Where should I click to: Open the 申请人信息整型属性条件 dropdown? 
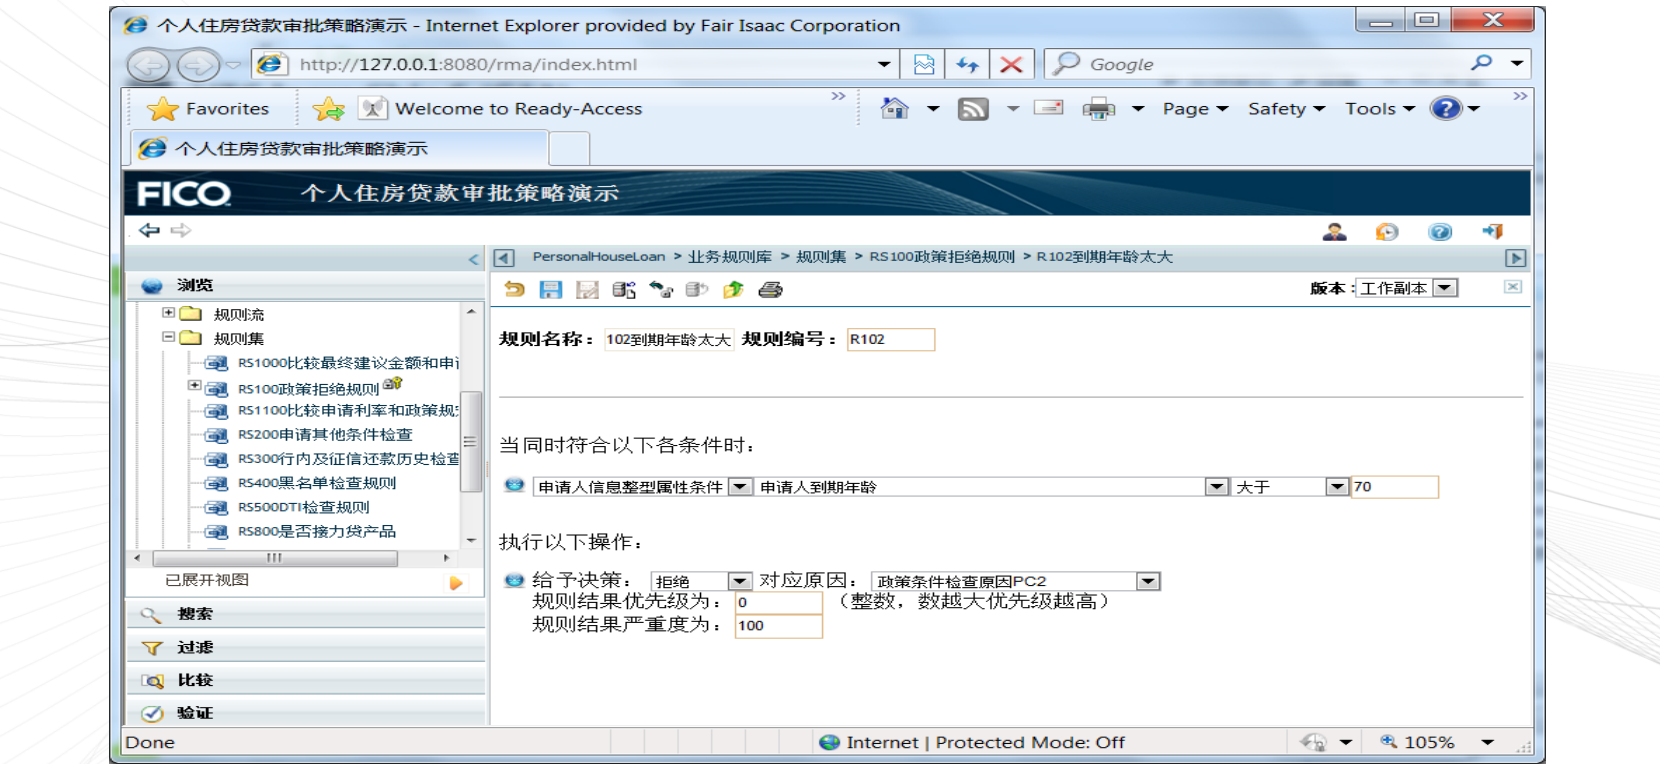(x=740, y=487)
